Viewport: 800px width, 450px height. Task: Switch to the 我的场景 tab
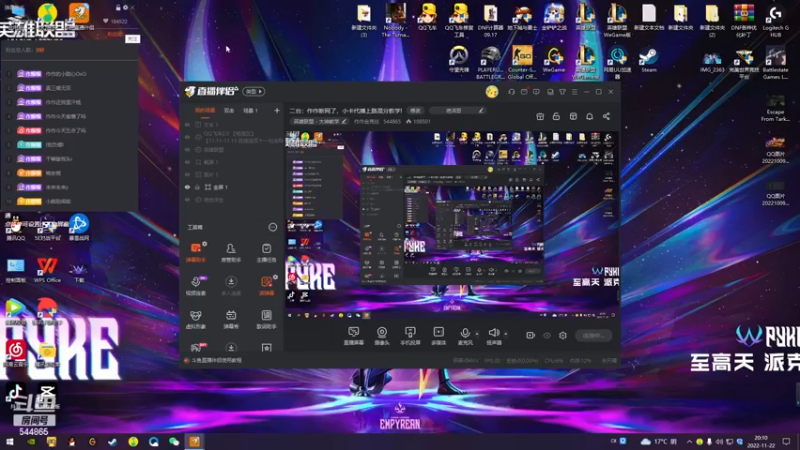coord(205,110)
